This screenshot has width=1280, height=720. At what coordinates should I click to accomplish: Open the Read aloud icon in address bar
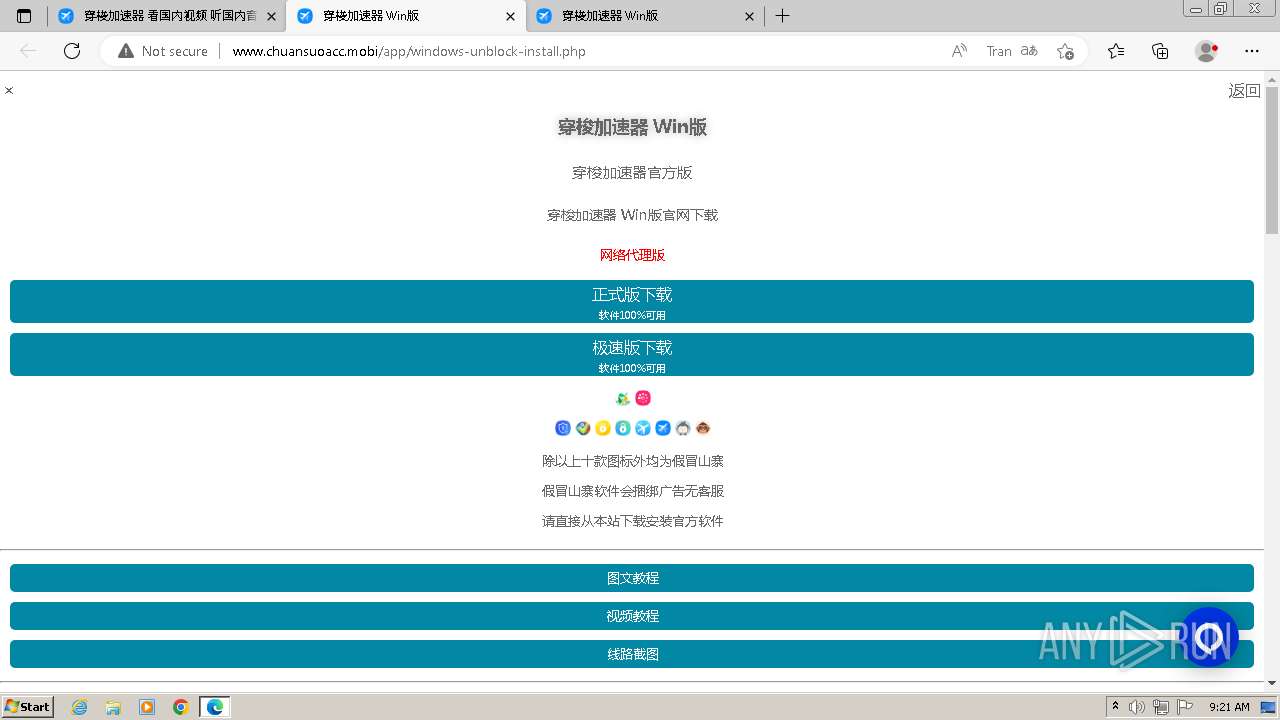click(x=959, y=51)
